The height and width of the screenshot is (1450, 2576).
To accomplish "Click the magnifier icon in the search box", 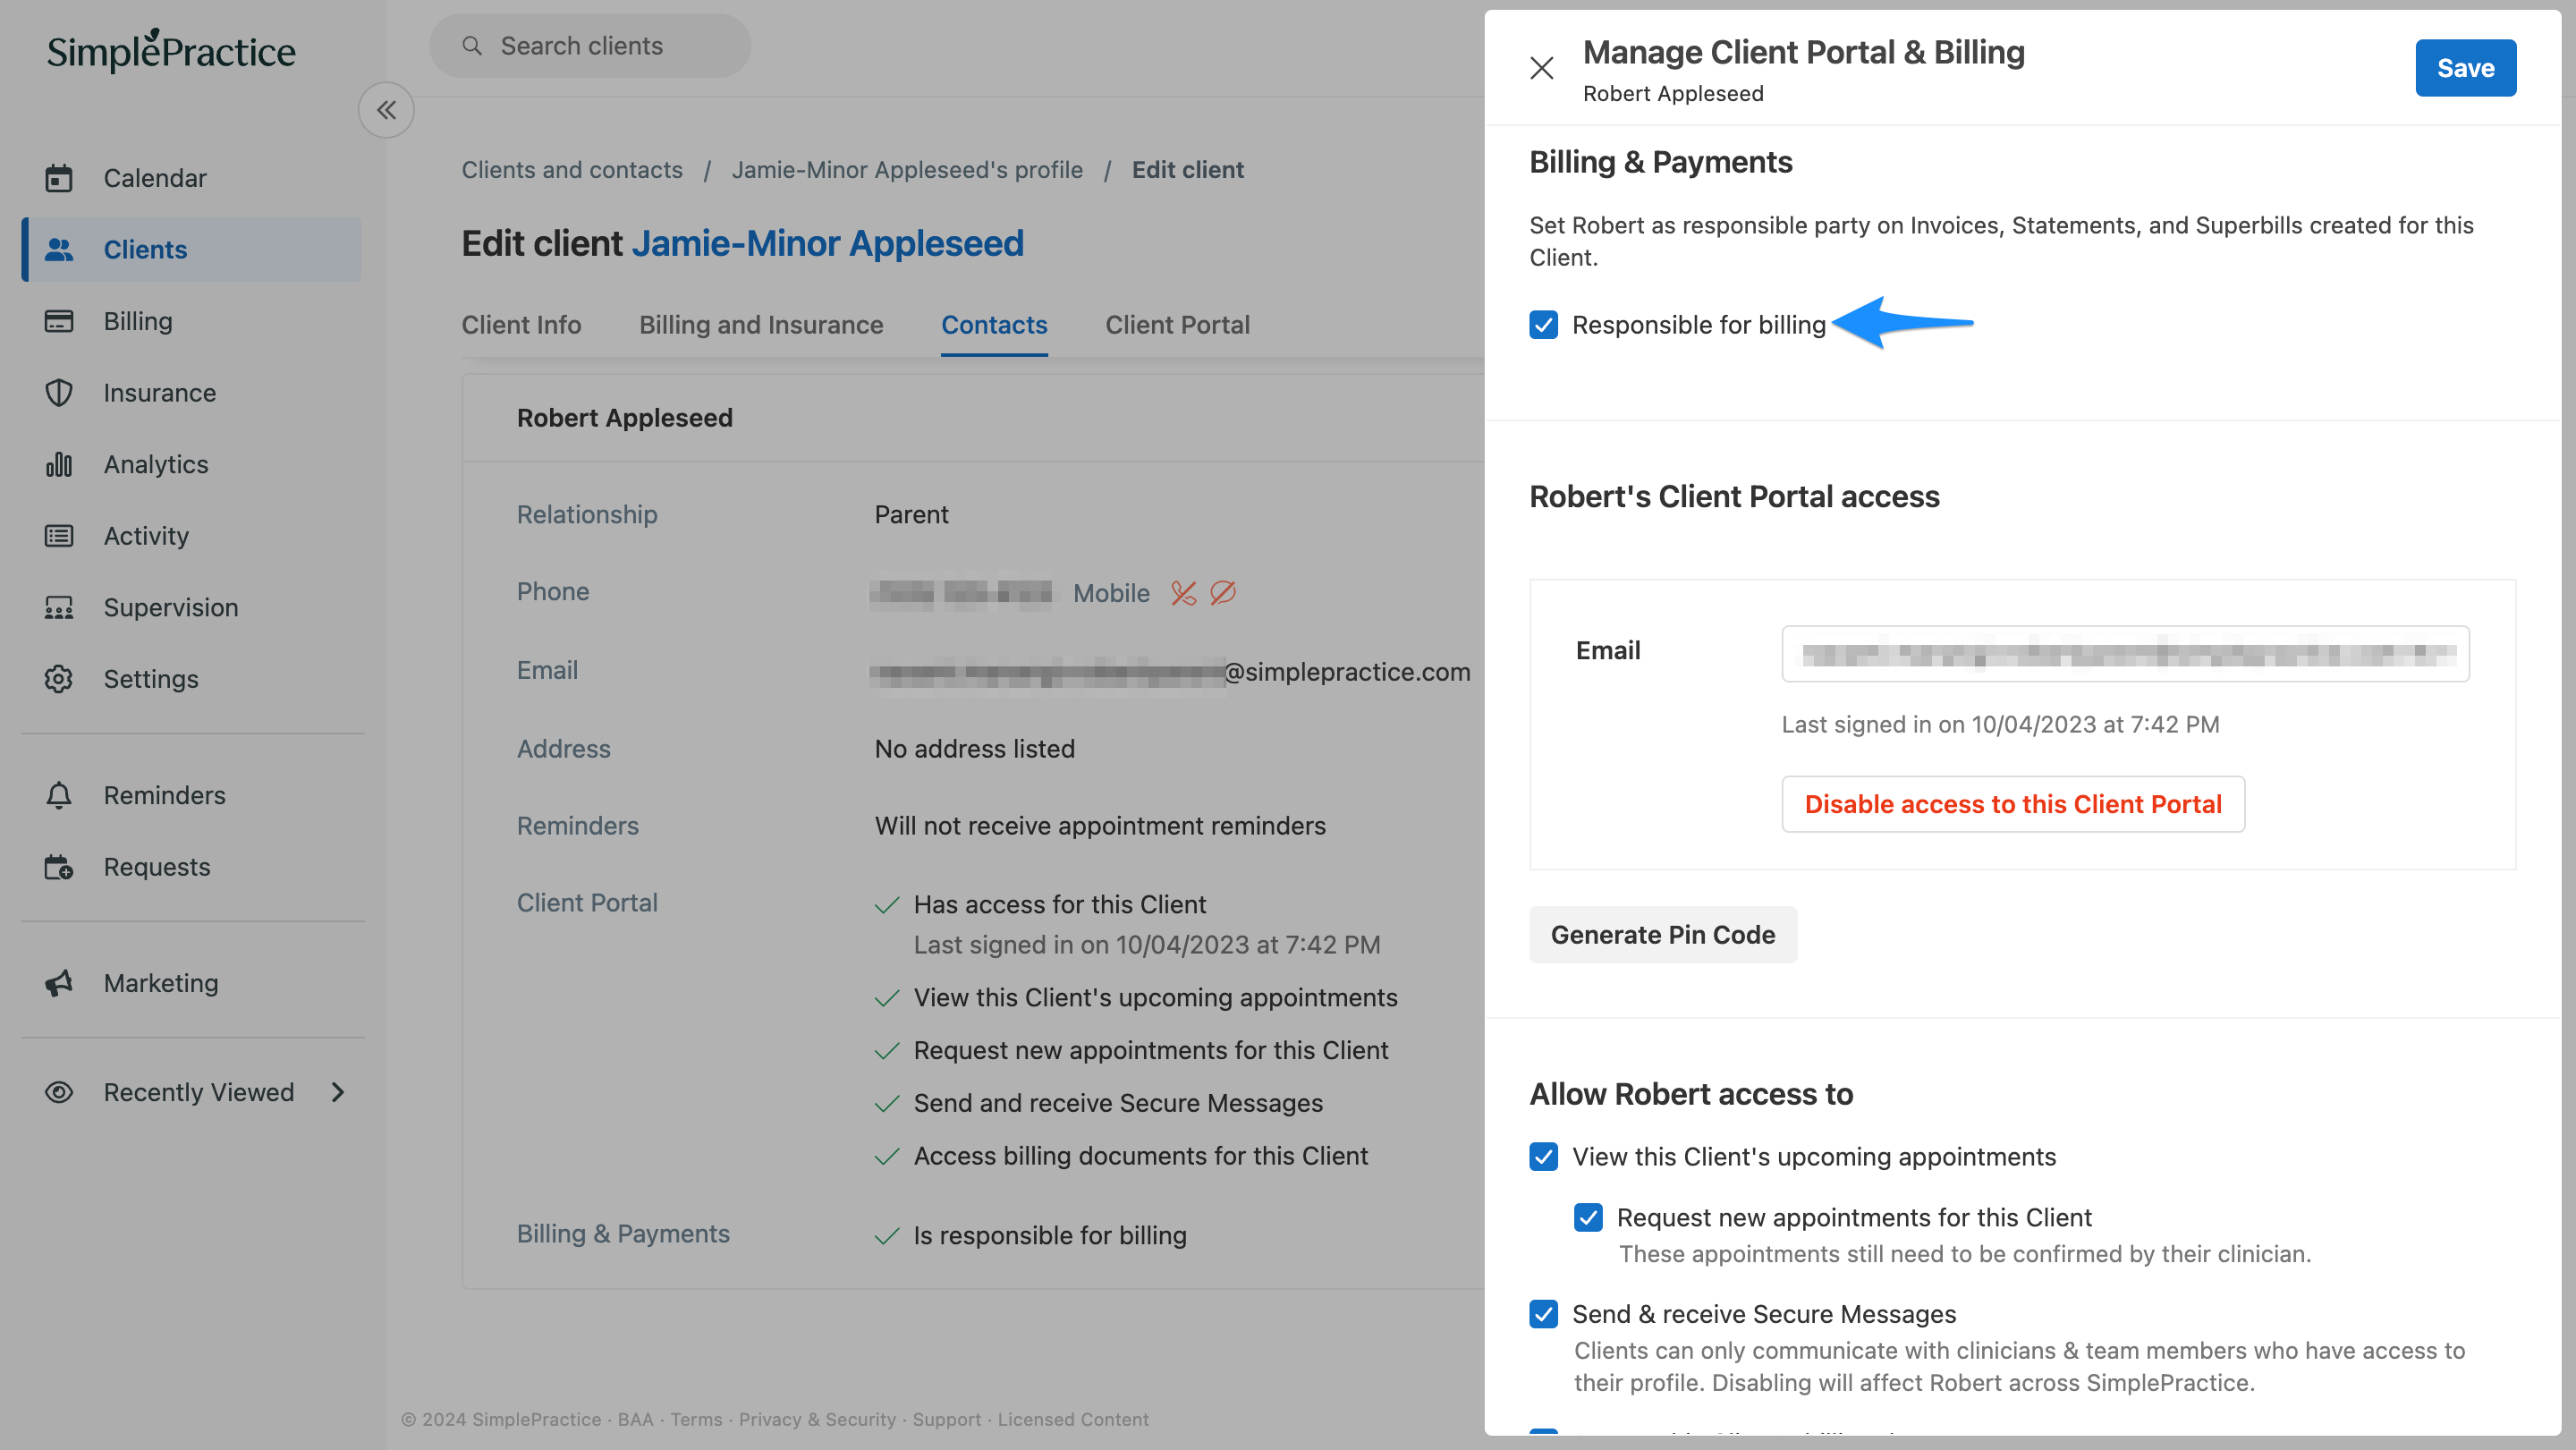I will click(x=472, y=46).
